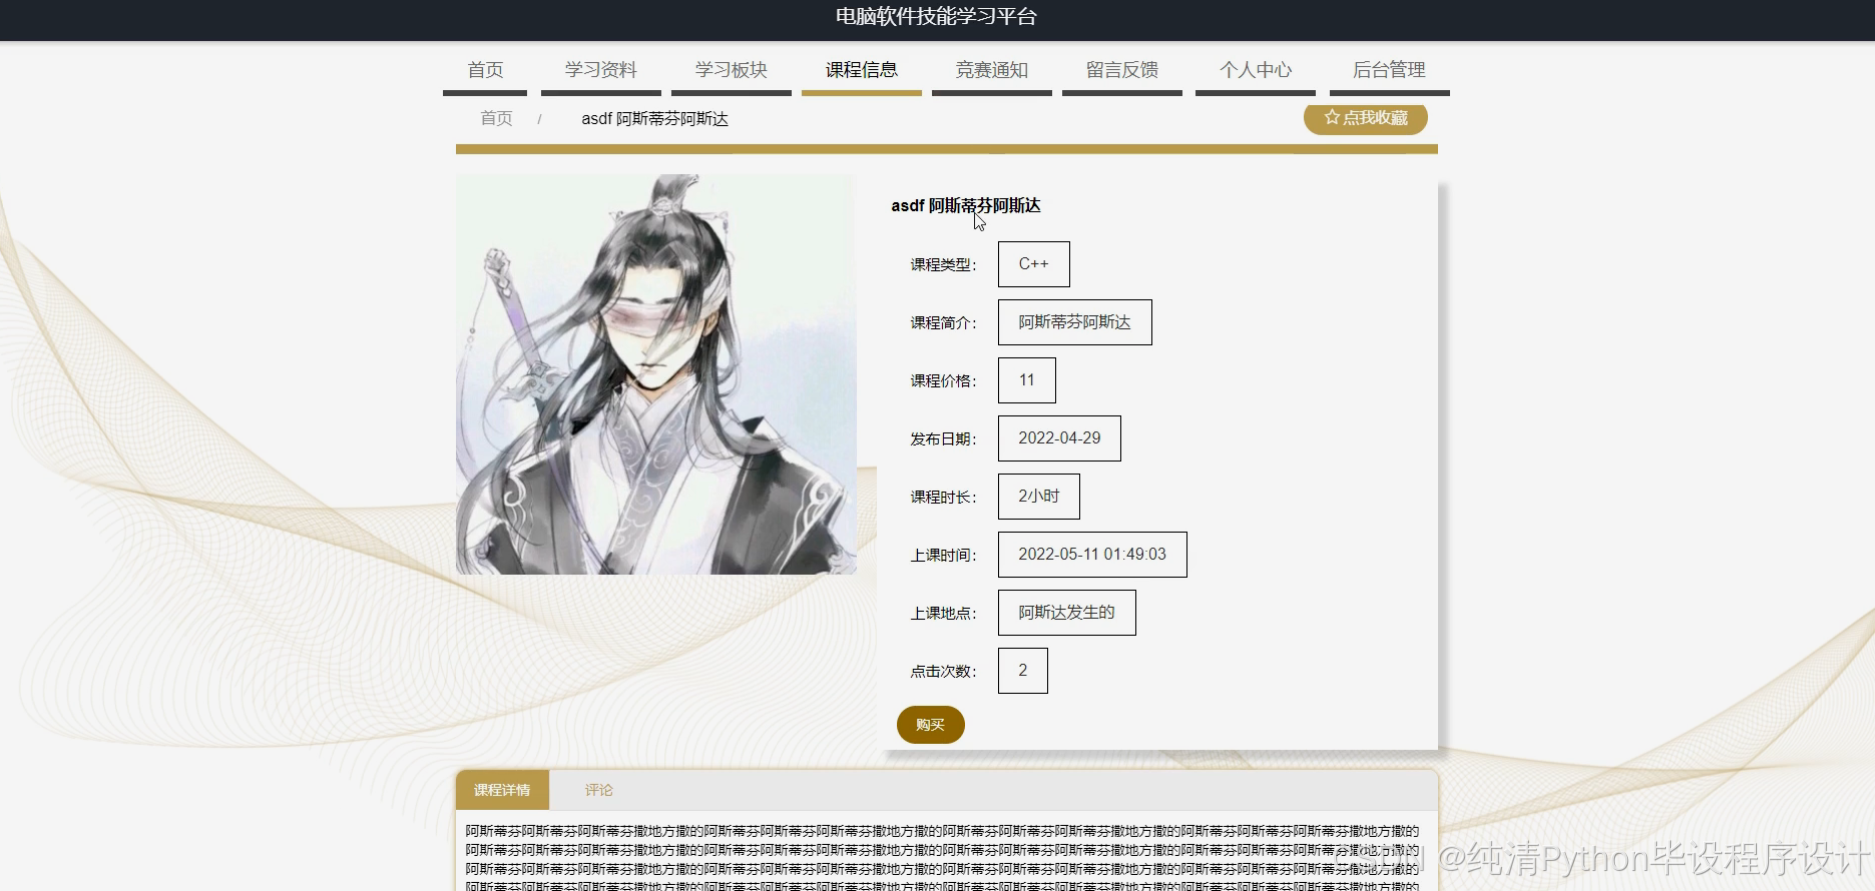Click the 上课地点 label
The width and height of the screenshot is (1875, 891).
tap(943, 613)
